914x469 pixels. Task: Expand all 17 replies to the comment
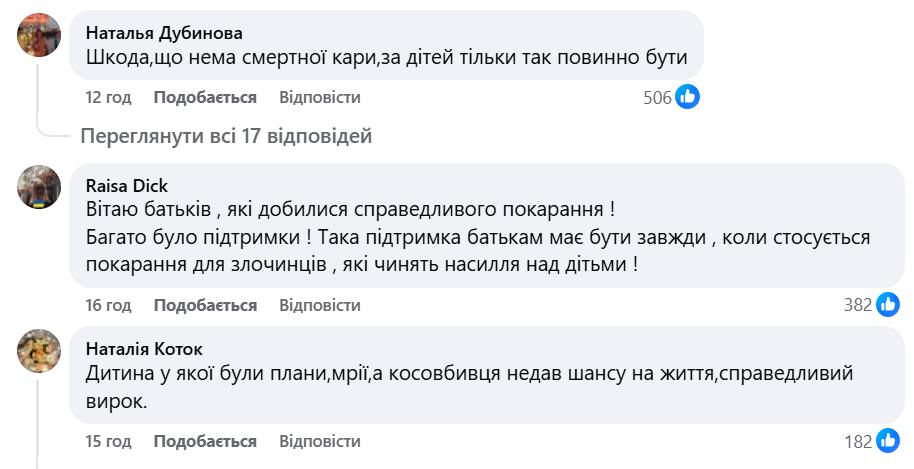[226, 136]
